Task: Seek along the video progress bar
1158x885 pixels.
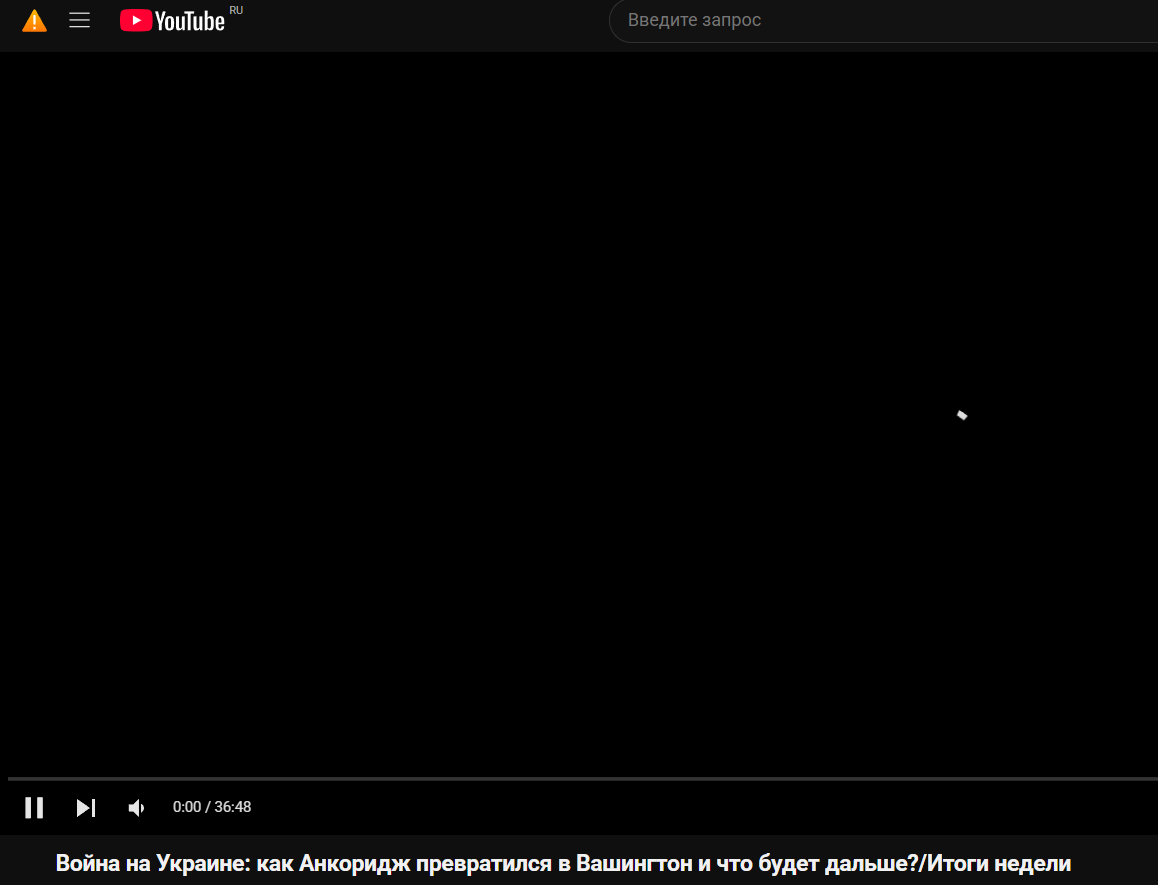Action: [583, 779]
